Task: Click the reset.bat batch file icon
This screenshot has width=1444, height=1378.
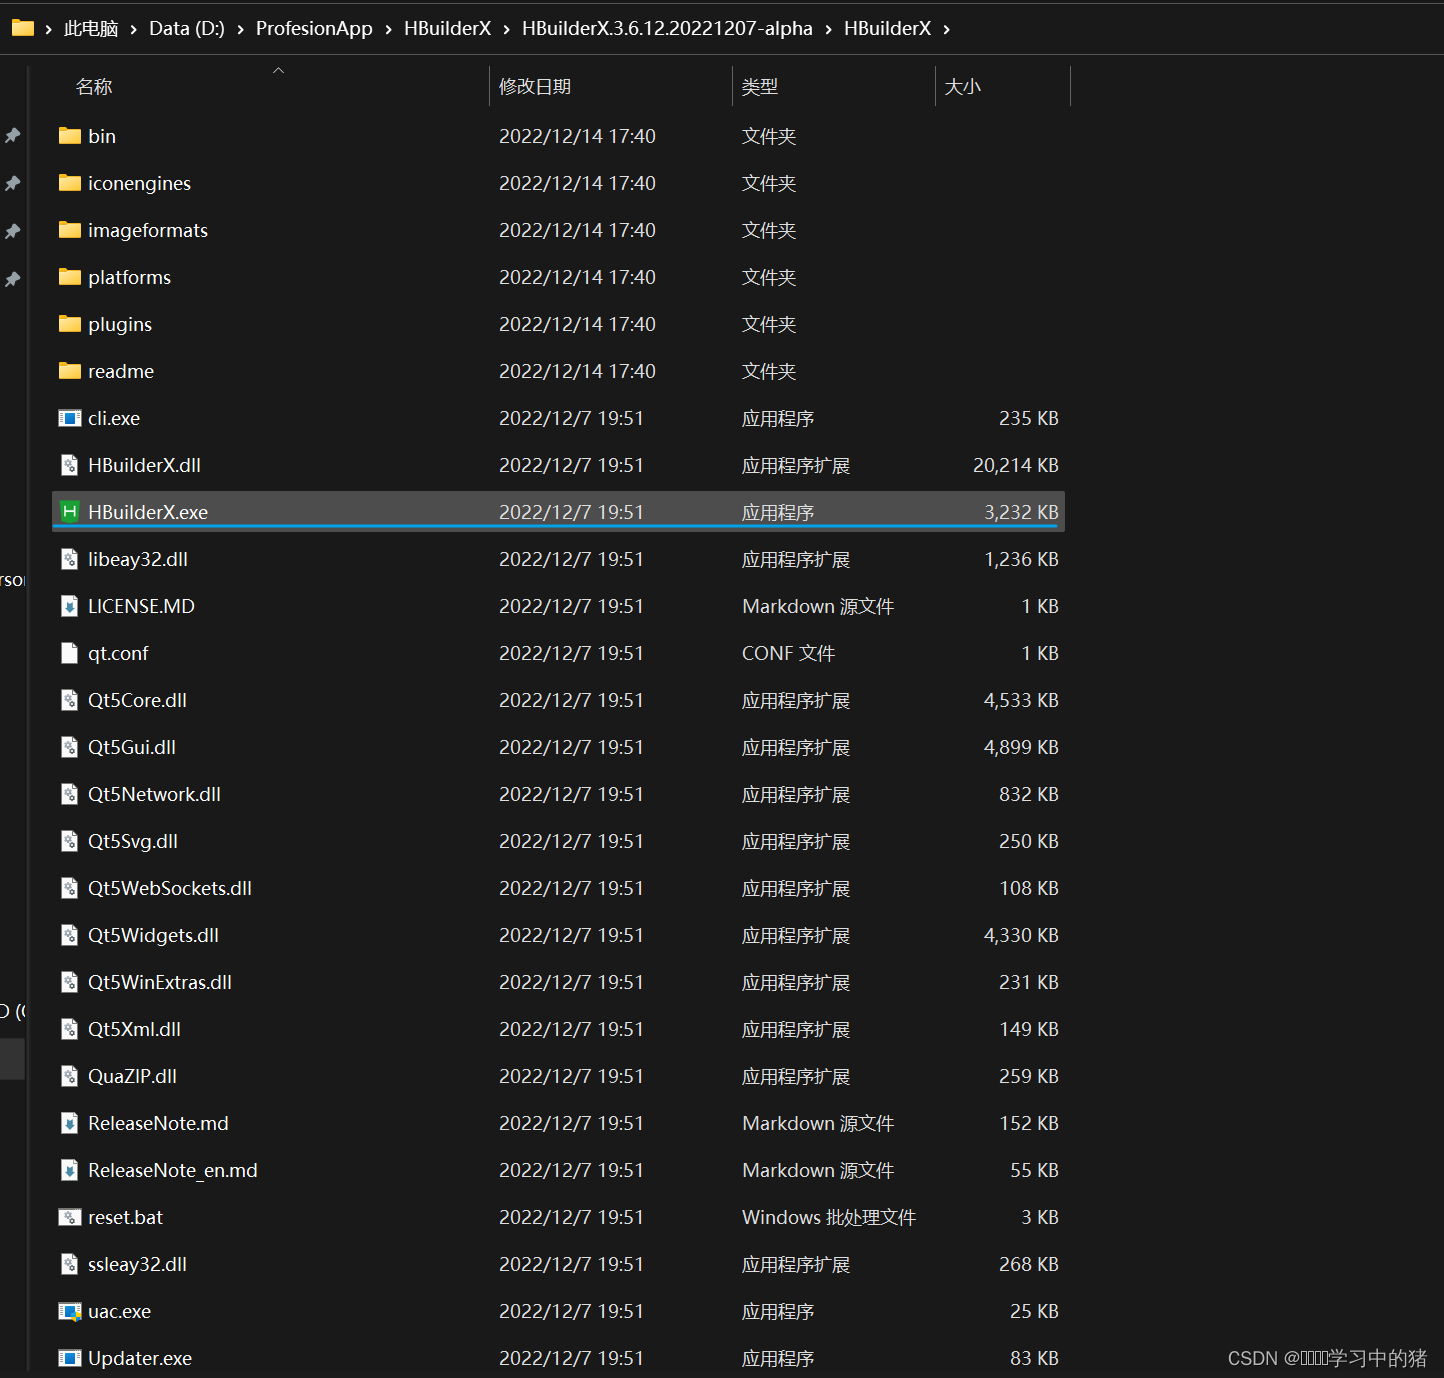Action: 70,1217
